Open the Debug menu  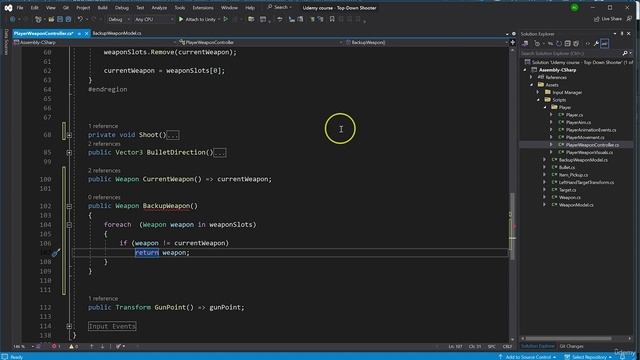pyautogui.click(x=121, y=8)
